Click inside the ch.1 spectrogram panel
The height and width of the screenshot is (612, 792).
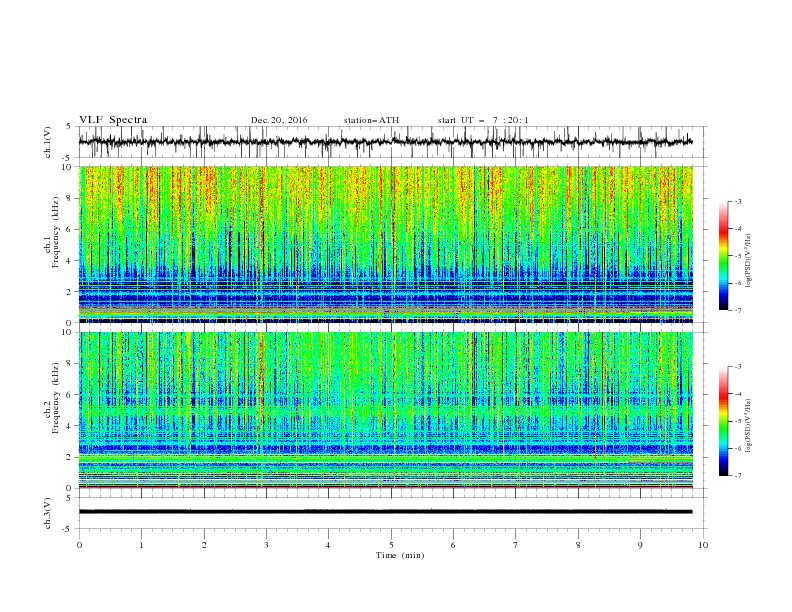click(386, 244)
